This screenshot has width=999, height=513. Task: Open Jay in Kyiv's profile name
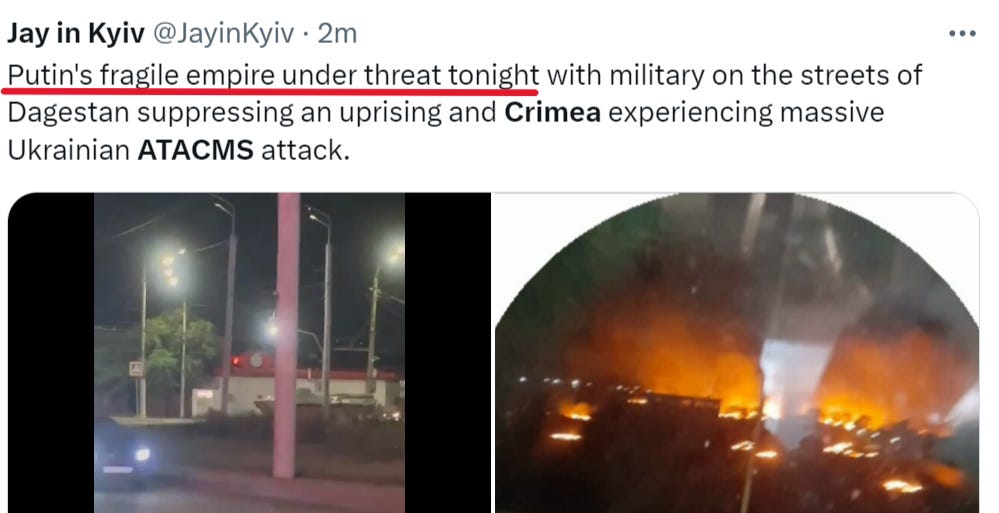(76, 34)
